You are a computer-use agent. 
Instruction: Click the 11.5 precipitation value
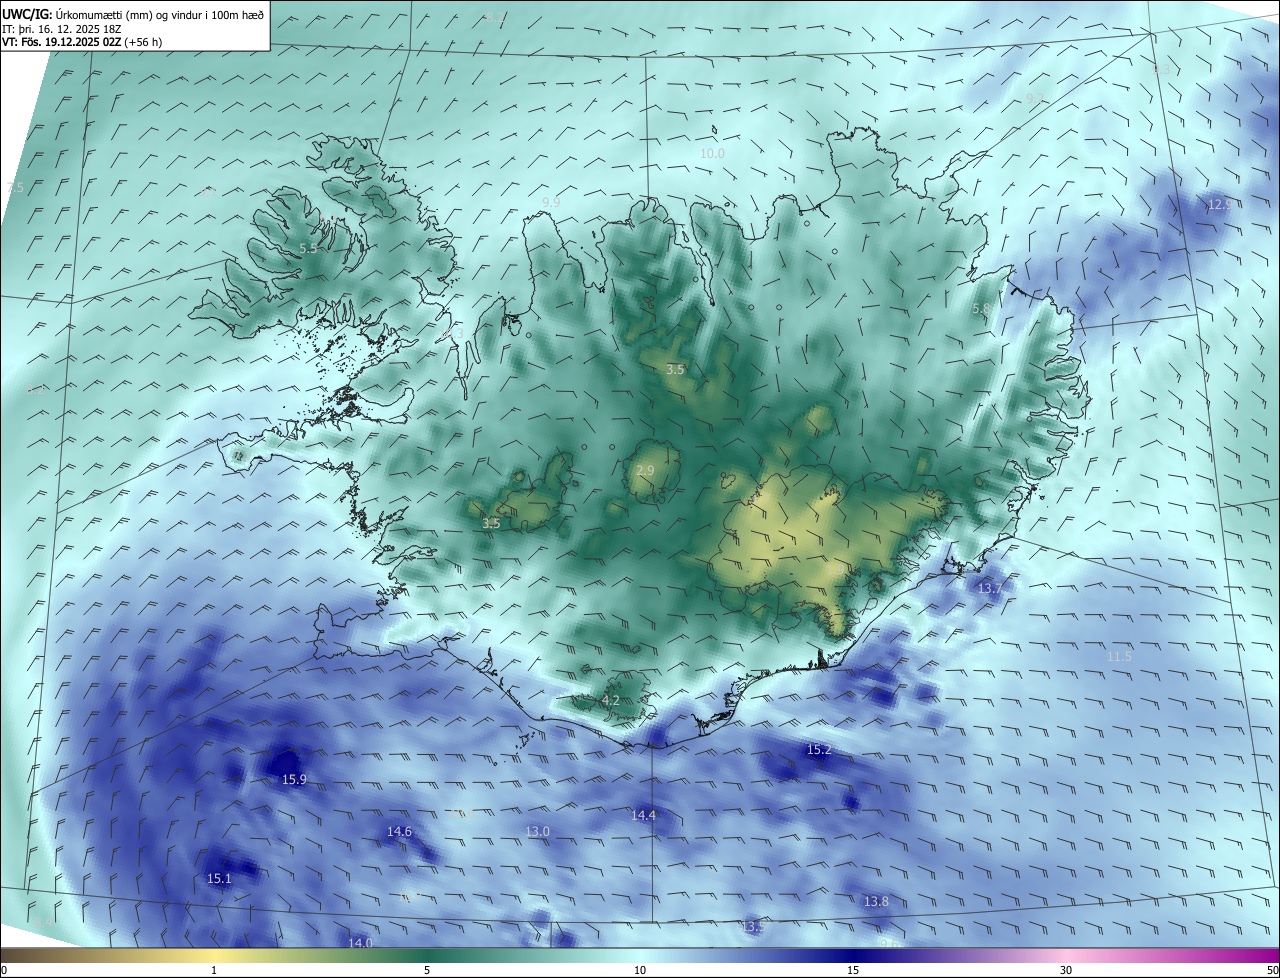click(1119, 656)
